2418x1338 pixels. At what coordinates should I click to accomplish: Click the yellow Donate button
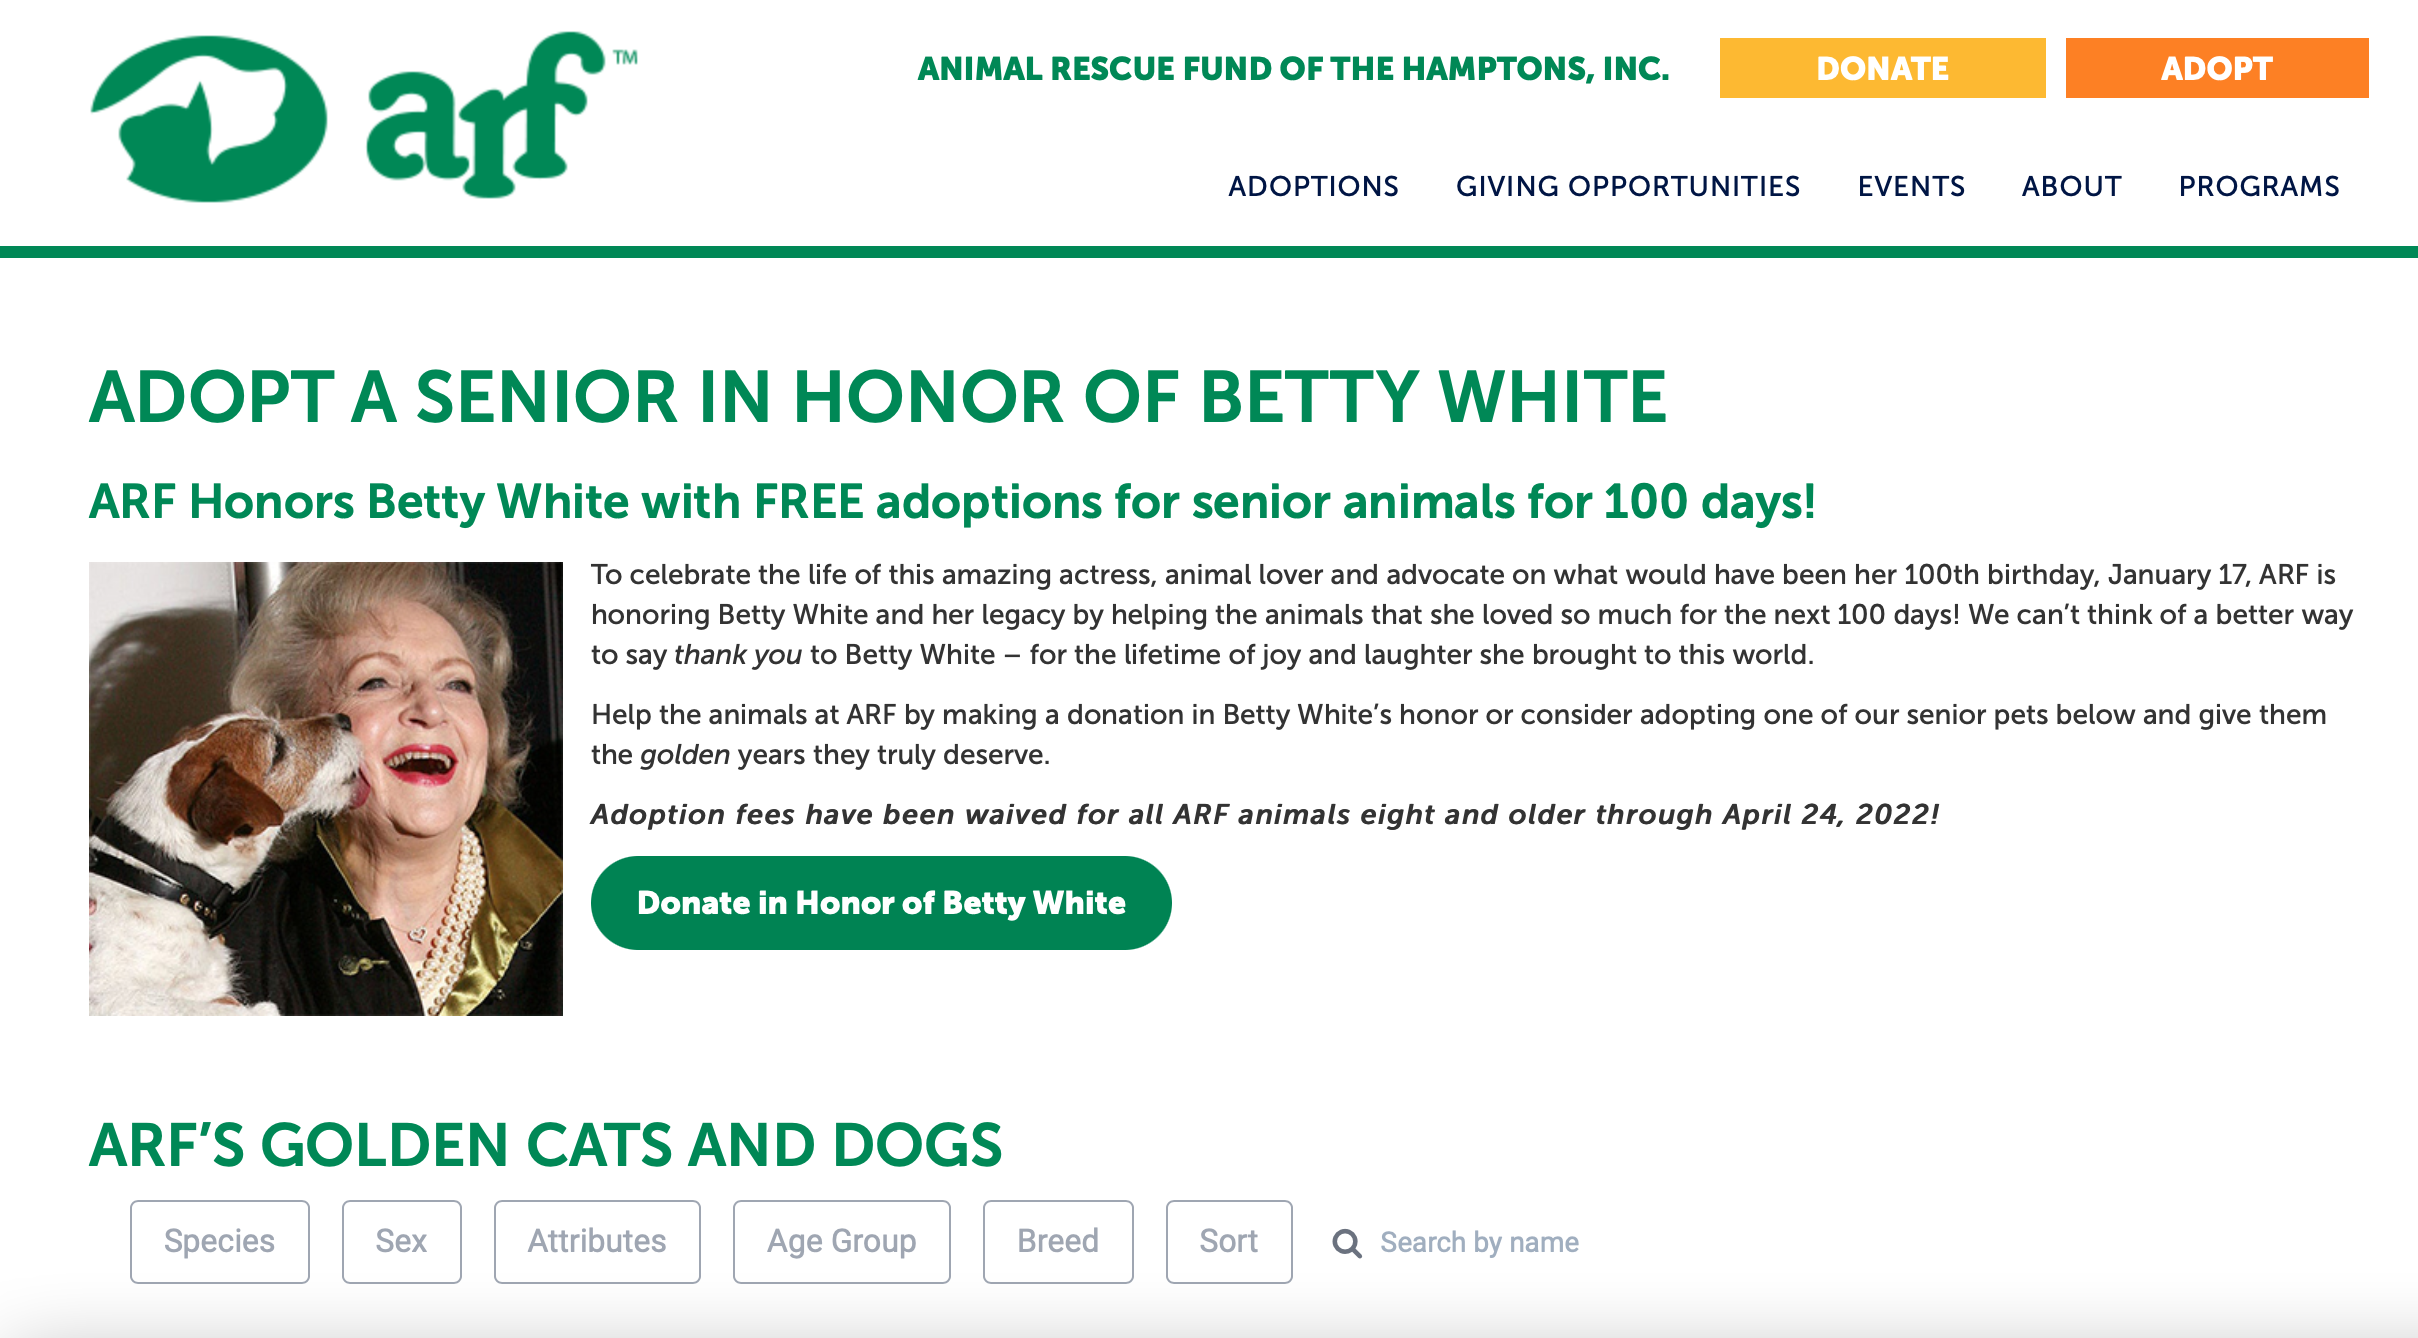coord(1882,68)
